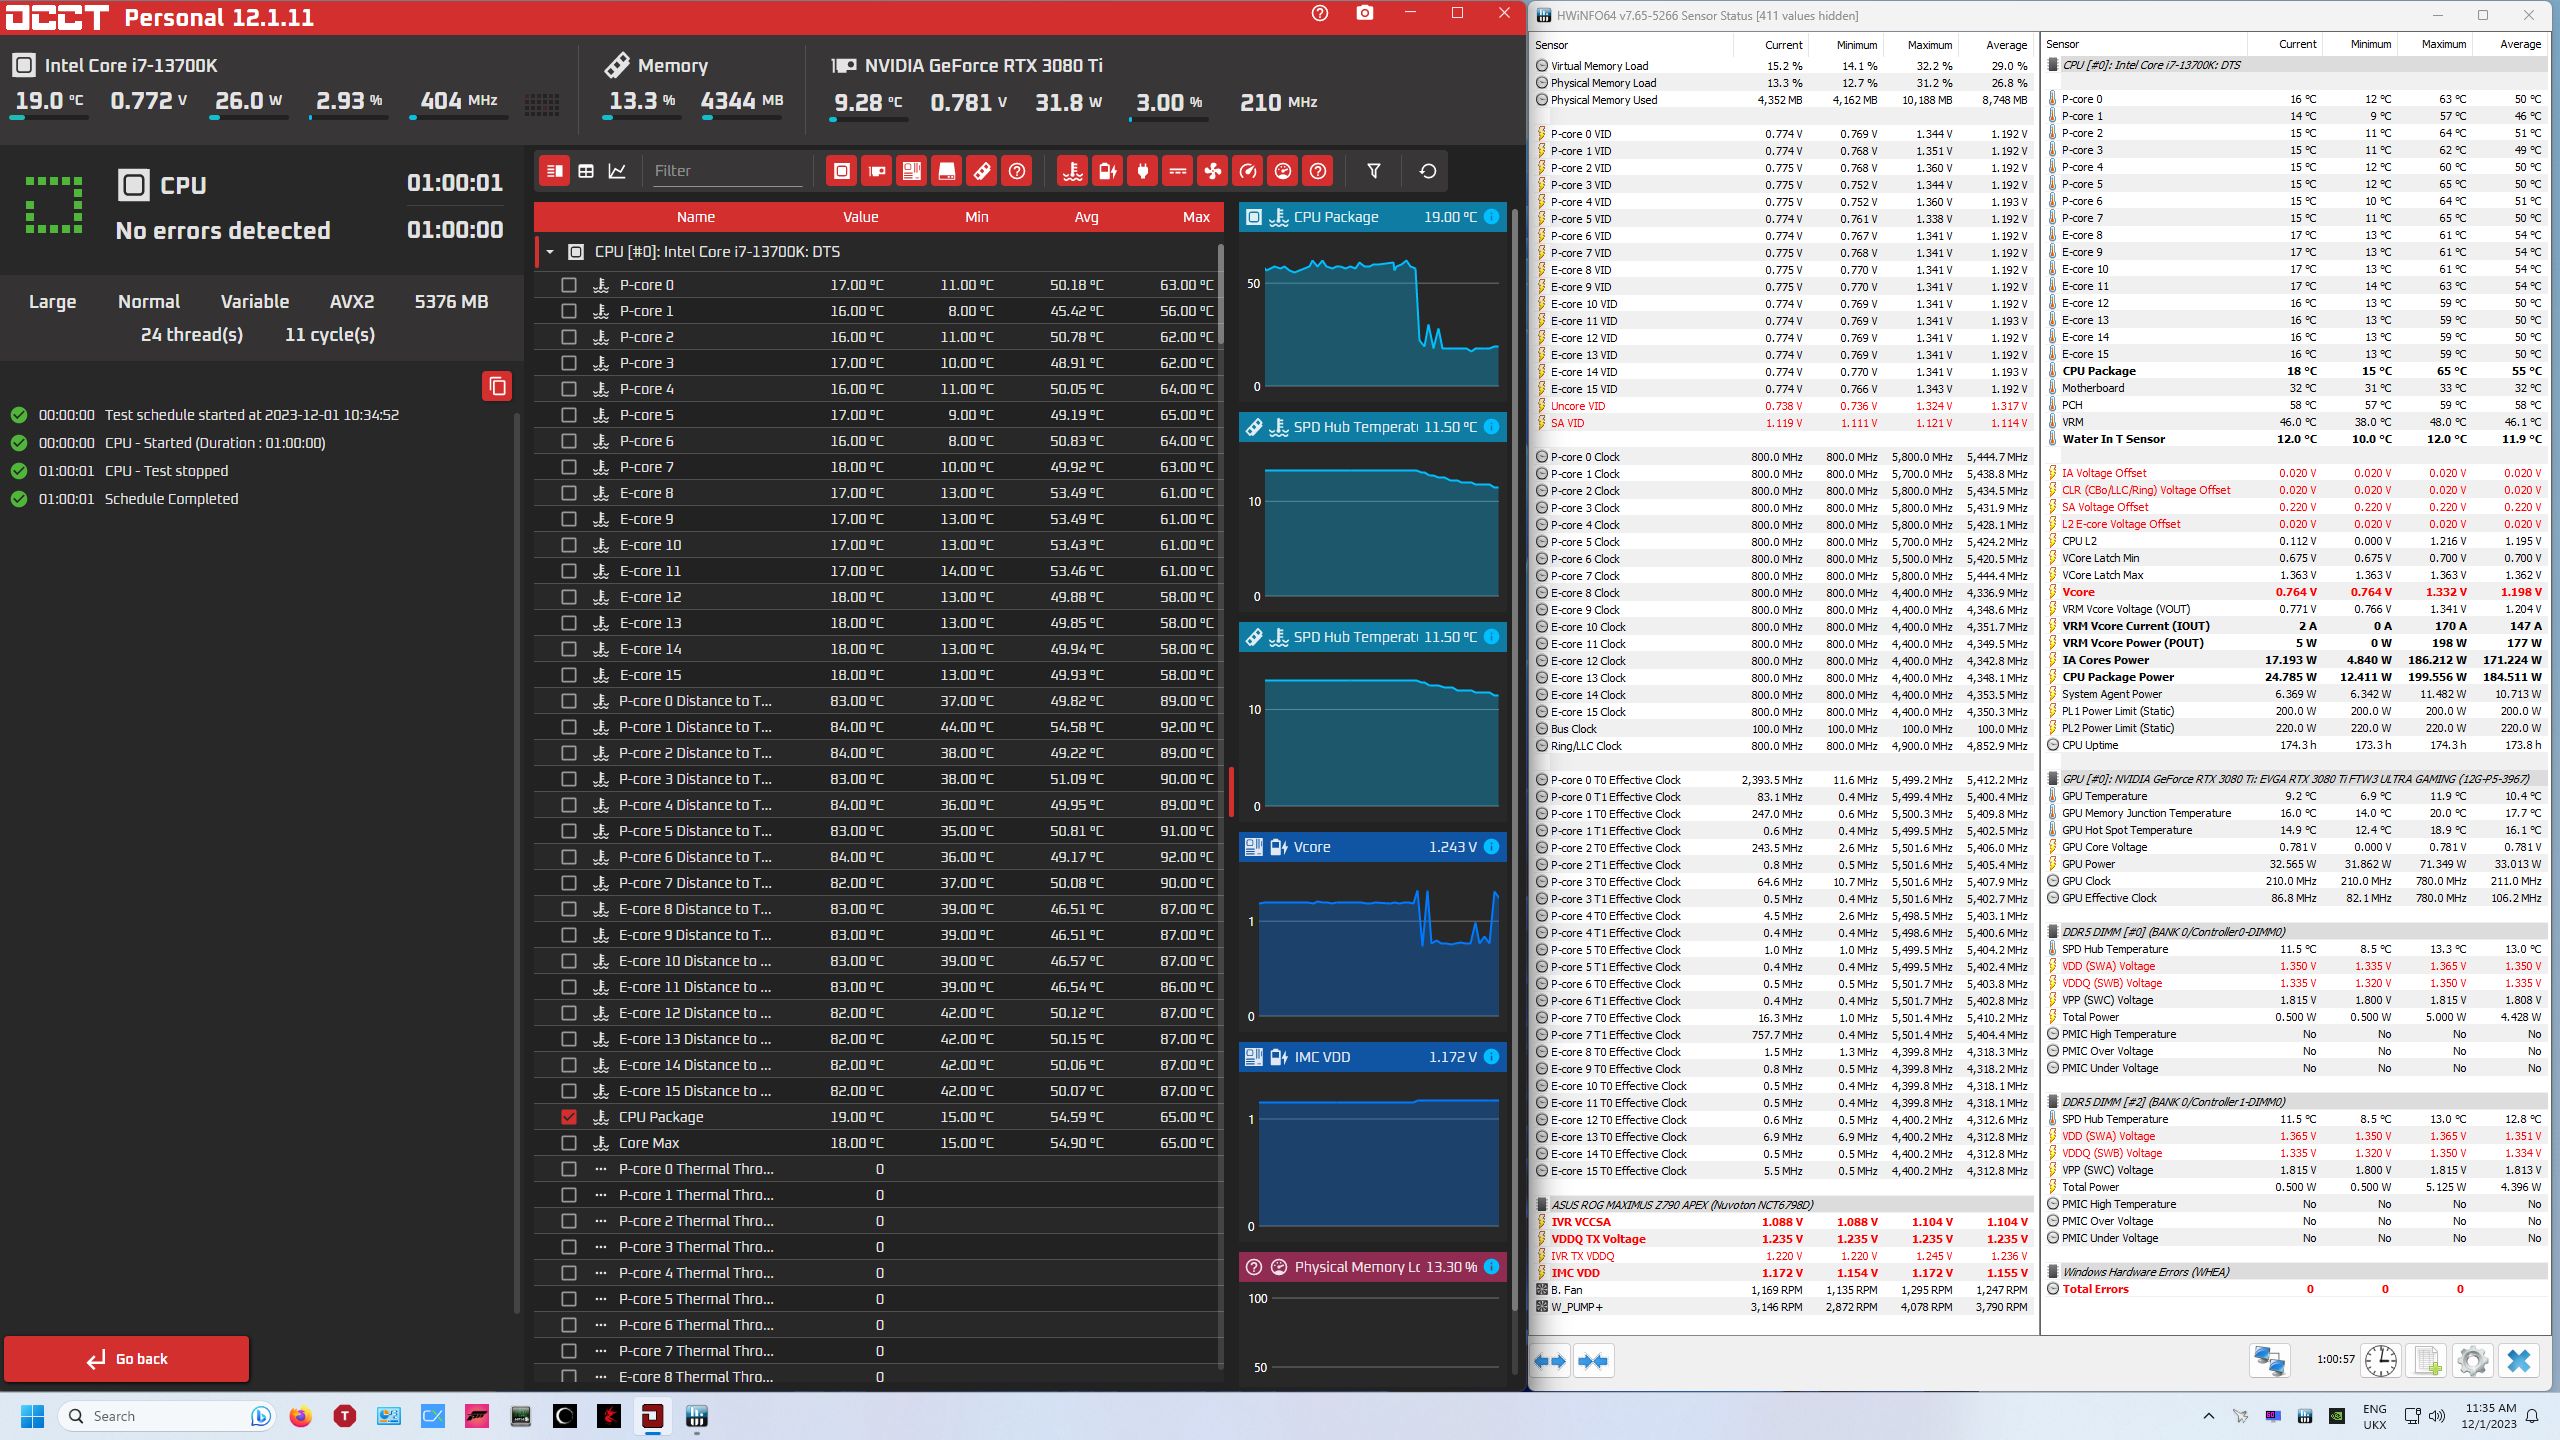Go back to the OCCT main screen
The height and width of the screenshot is (1440, 2560).
127,1359
